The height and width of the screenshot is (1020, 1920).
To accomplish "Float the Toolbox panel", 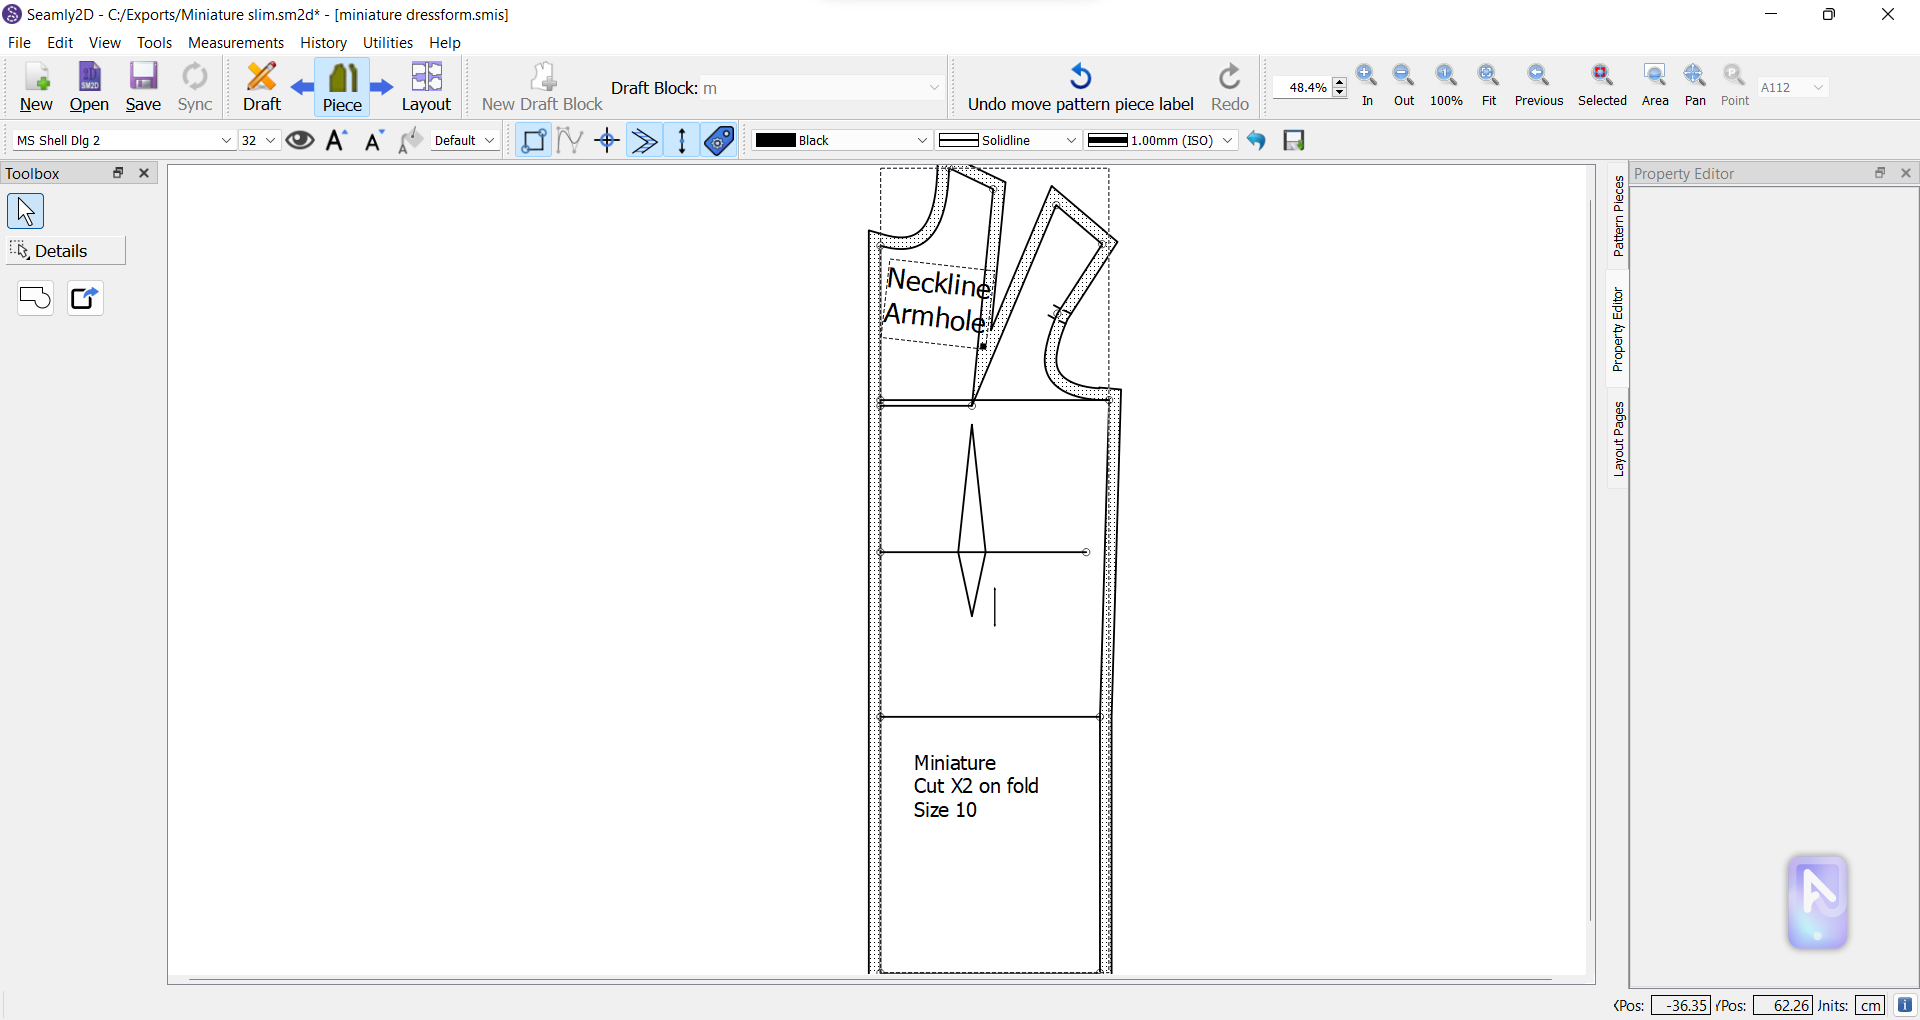I will click(x=118, y=173).
